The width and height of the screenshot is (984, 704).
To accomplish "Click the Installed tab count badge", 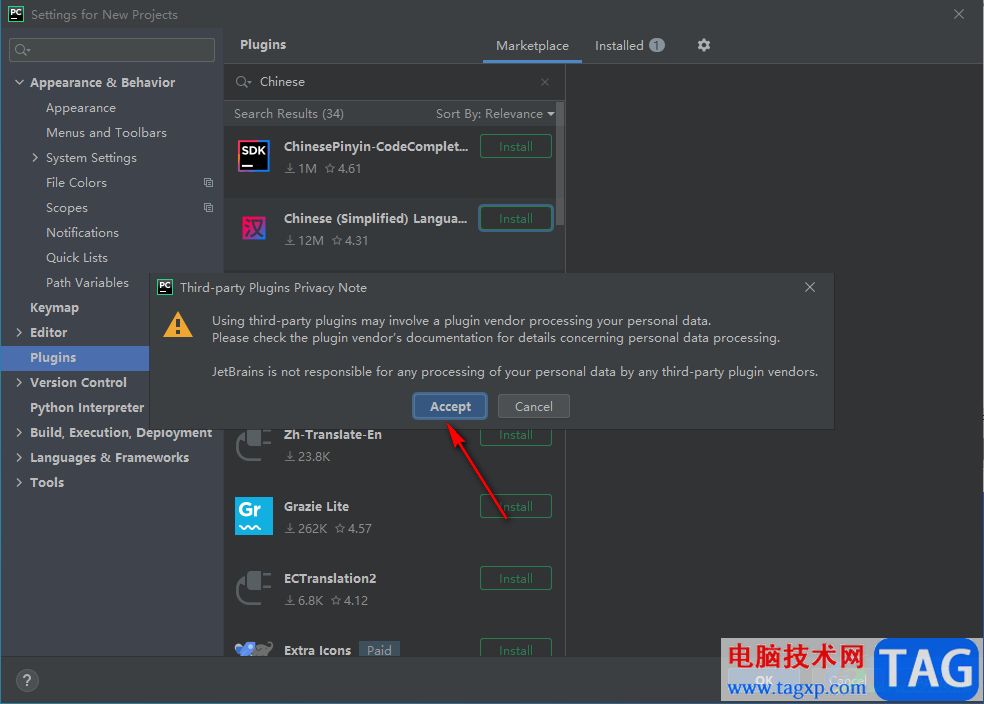I will [656, 45].
